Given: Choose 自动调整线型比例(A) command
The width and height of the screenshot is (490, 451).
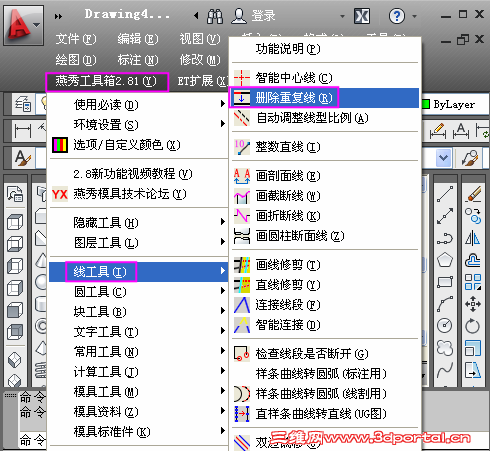Looking at the screenshot, I should pos(325,118).
